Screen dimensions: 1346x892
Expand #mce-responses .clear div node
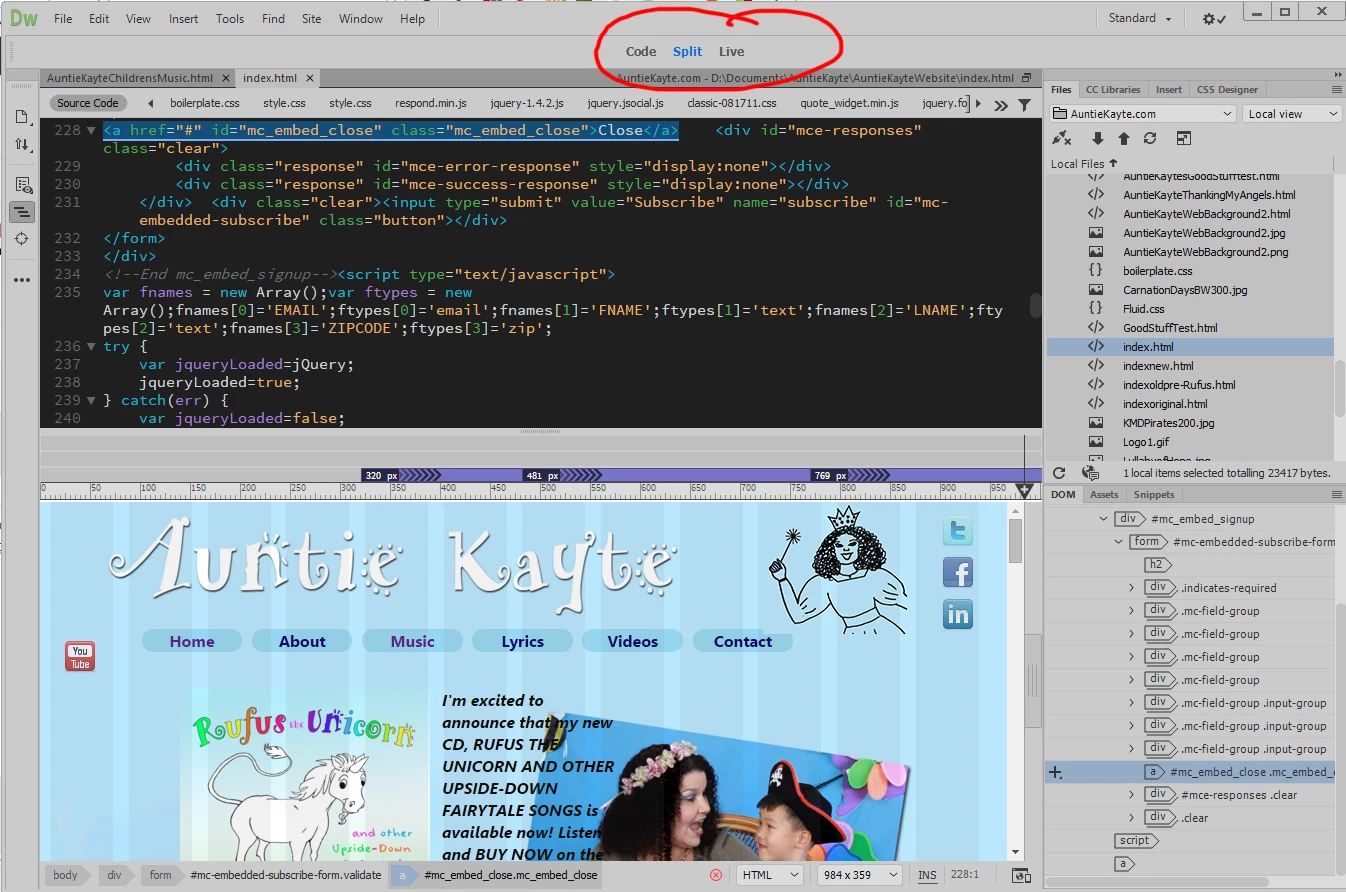1132,795
